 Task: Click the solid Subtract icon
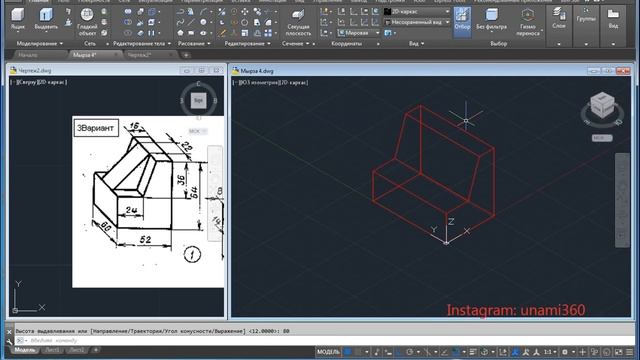128,22
